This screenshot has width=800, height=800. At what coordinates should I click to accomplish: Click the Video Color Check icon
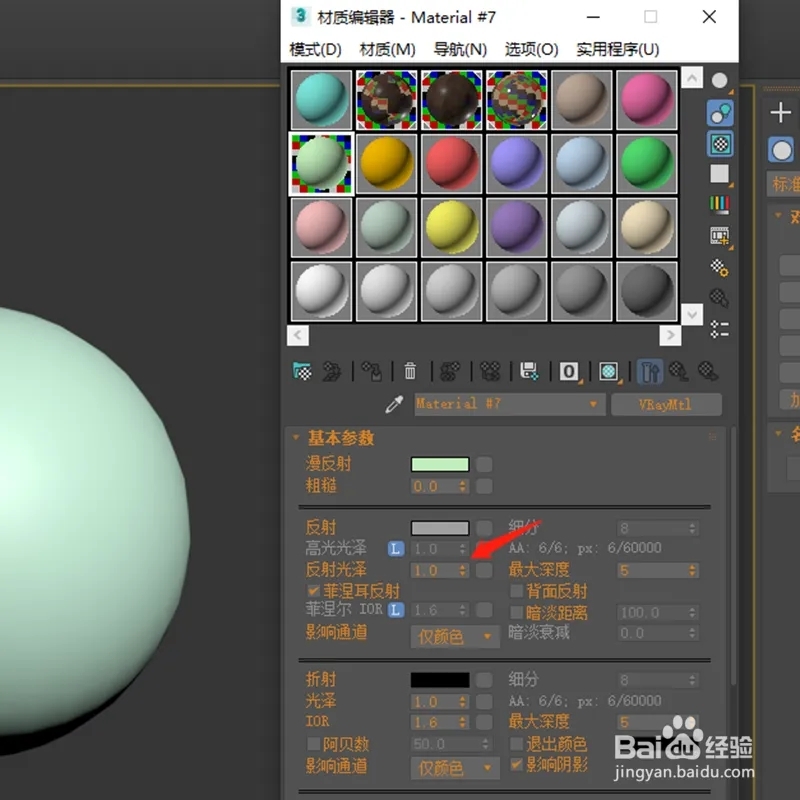pyautogui.click(x=720, y=205)
